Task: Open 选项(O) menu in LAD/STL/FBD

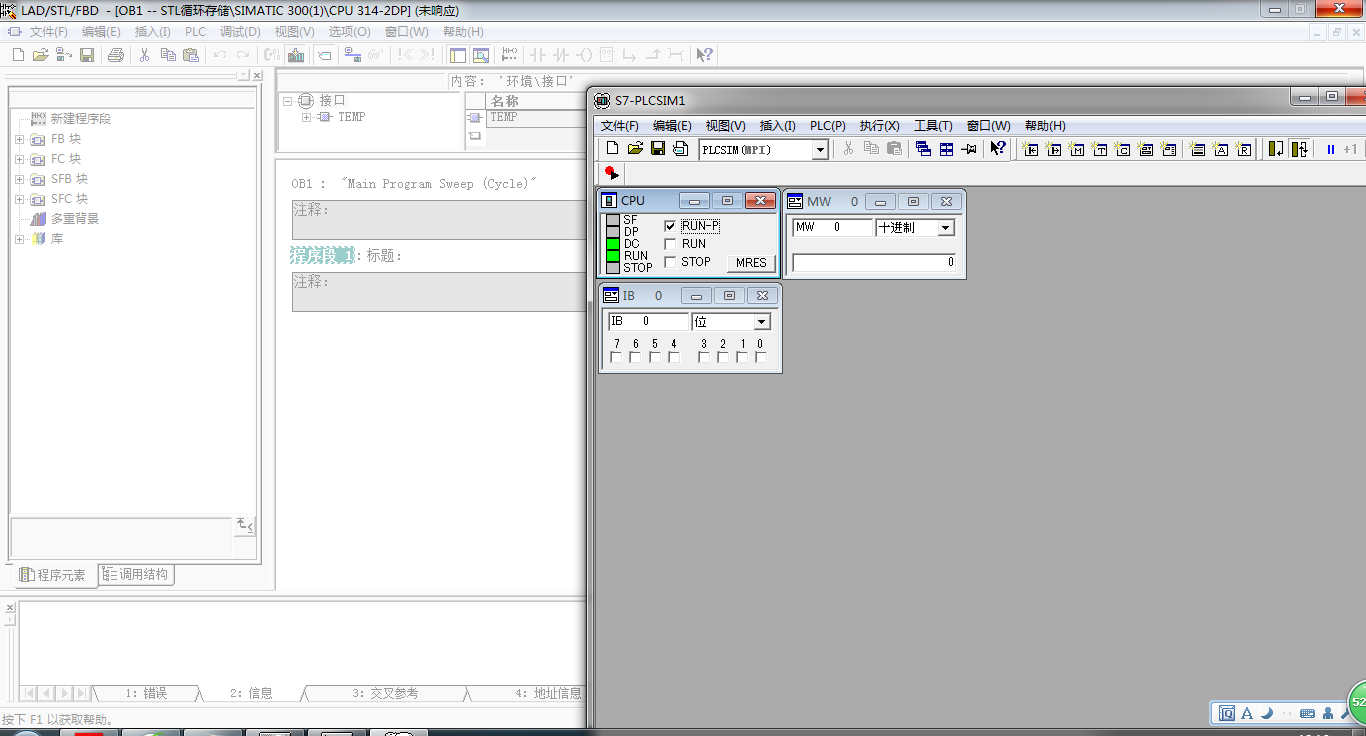Action: pyautogui.click(x=349, y=31)
